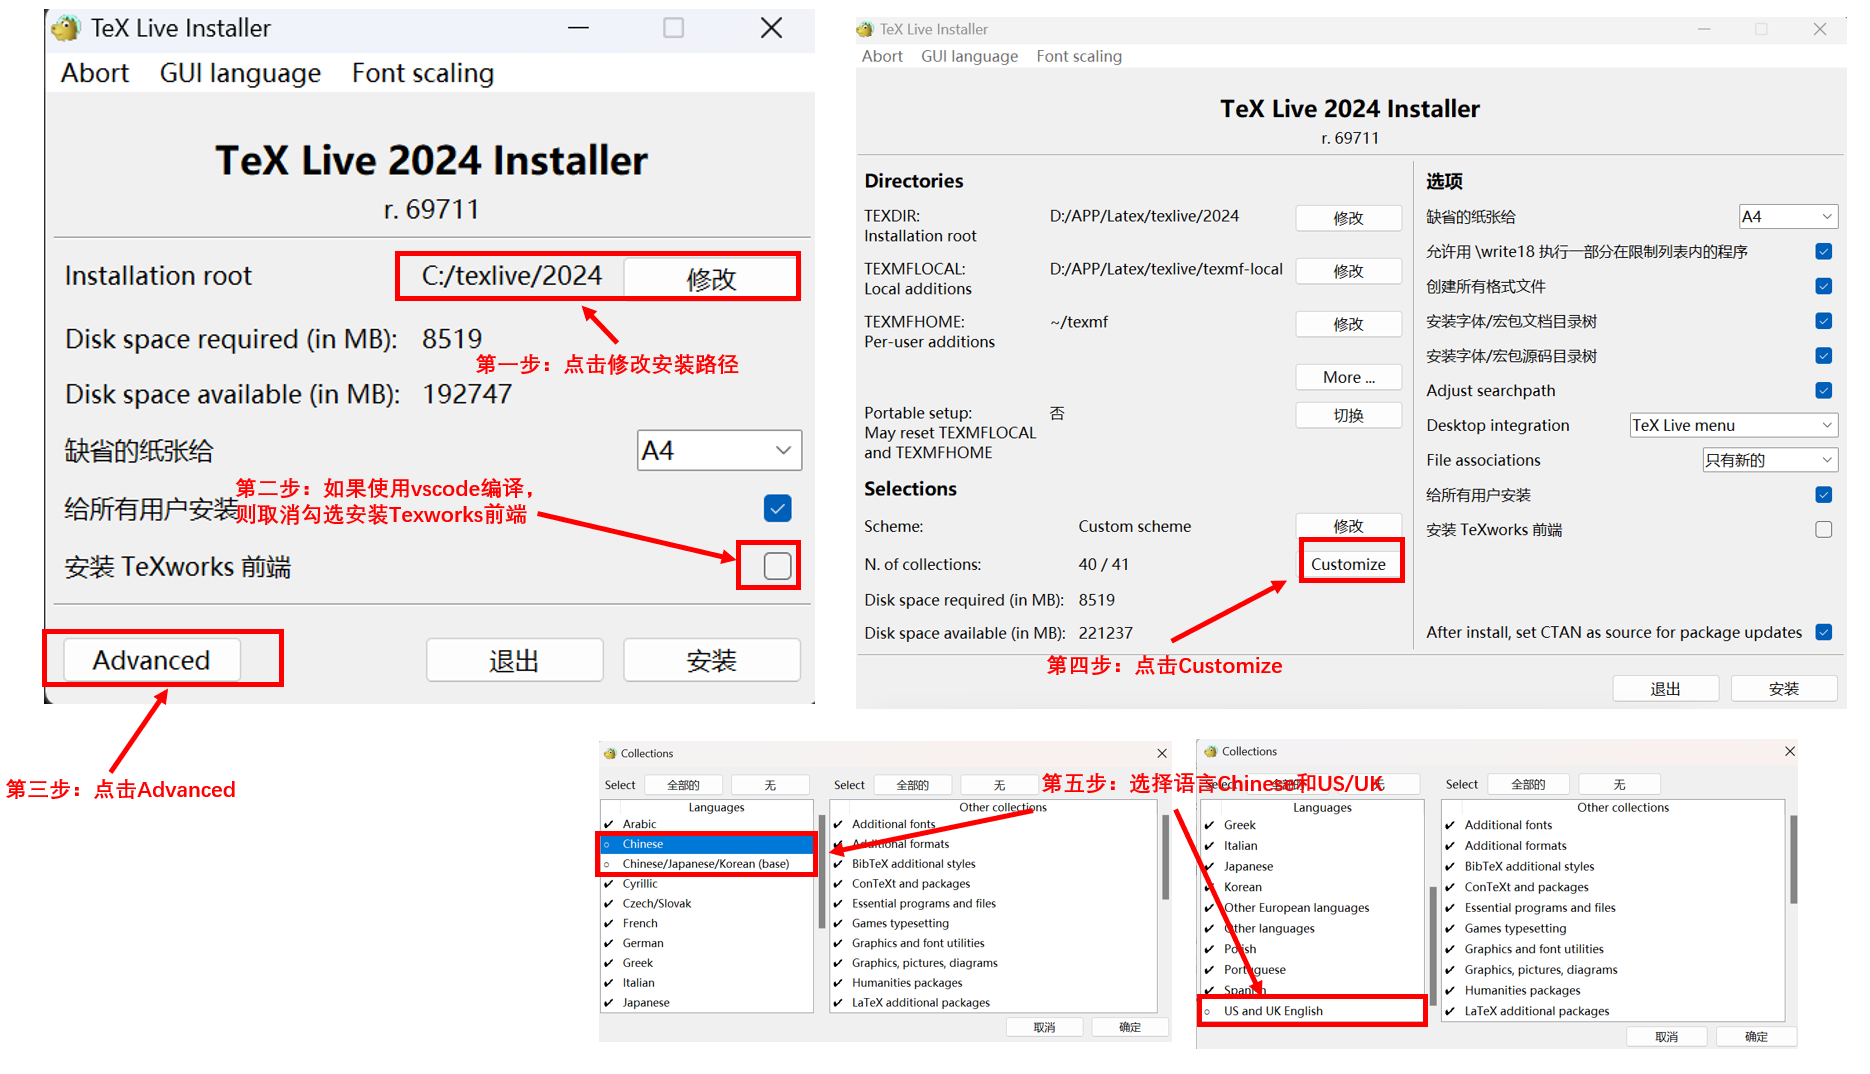
Task: Open Abort menu in the basic installer window
Action: (95, 73)
